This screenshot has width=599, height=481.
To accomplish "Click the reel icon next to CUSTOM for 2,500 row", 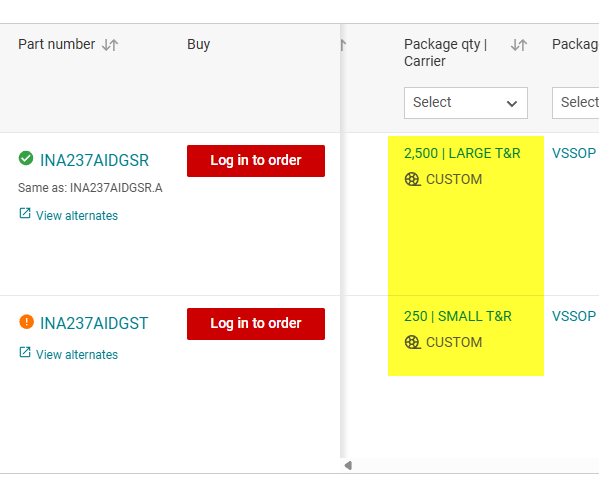I will 413,179.
